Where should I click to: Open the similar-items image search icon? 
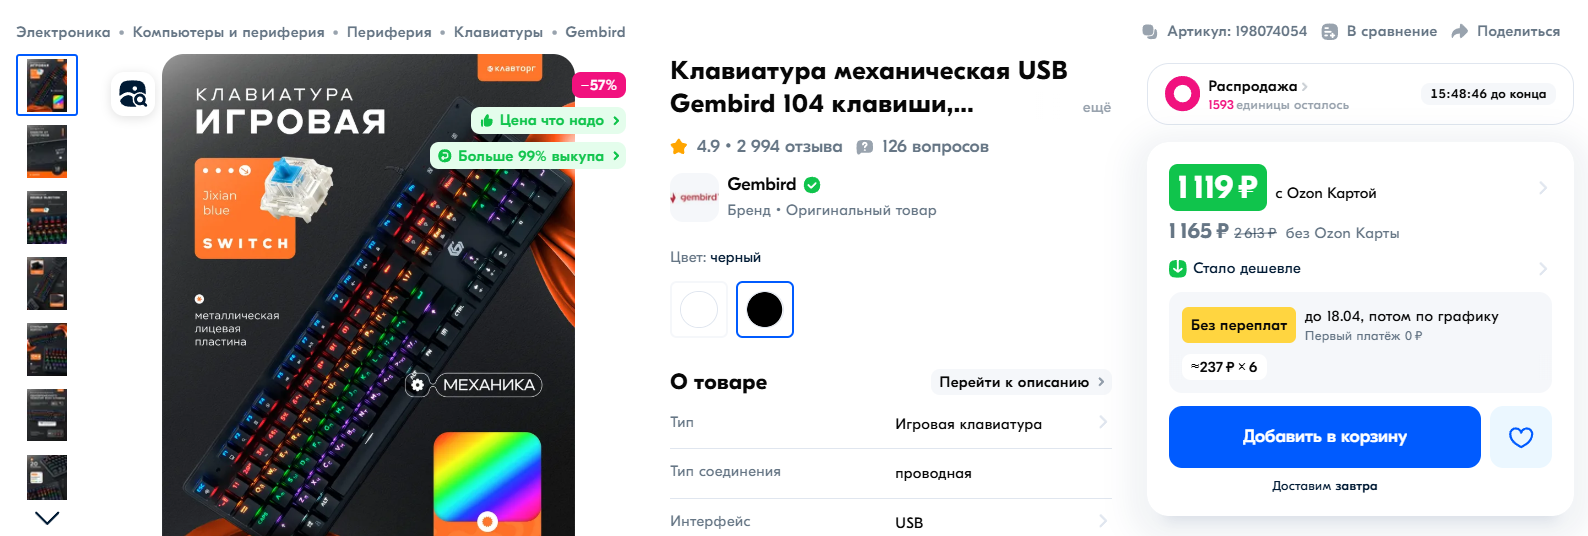pyautogui.click(x=133, y=94)
